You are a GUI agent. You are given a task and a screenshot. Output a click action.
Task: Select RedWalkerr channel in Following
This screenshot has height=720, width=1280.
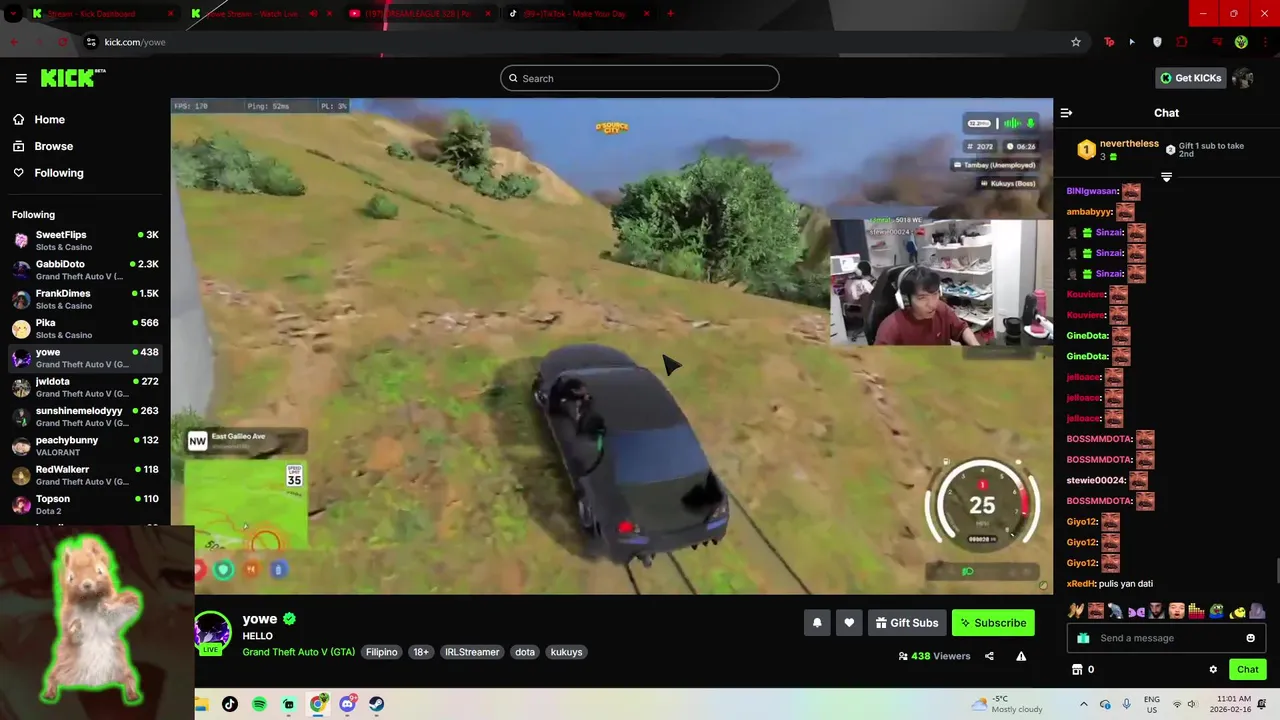[85, 475]
